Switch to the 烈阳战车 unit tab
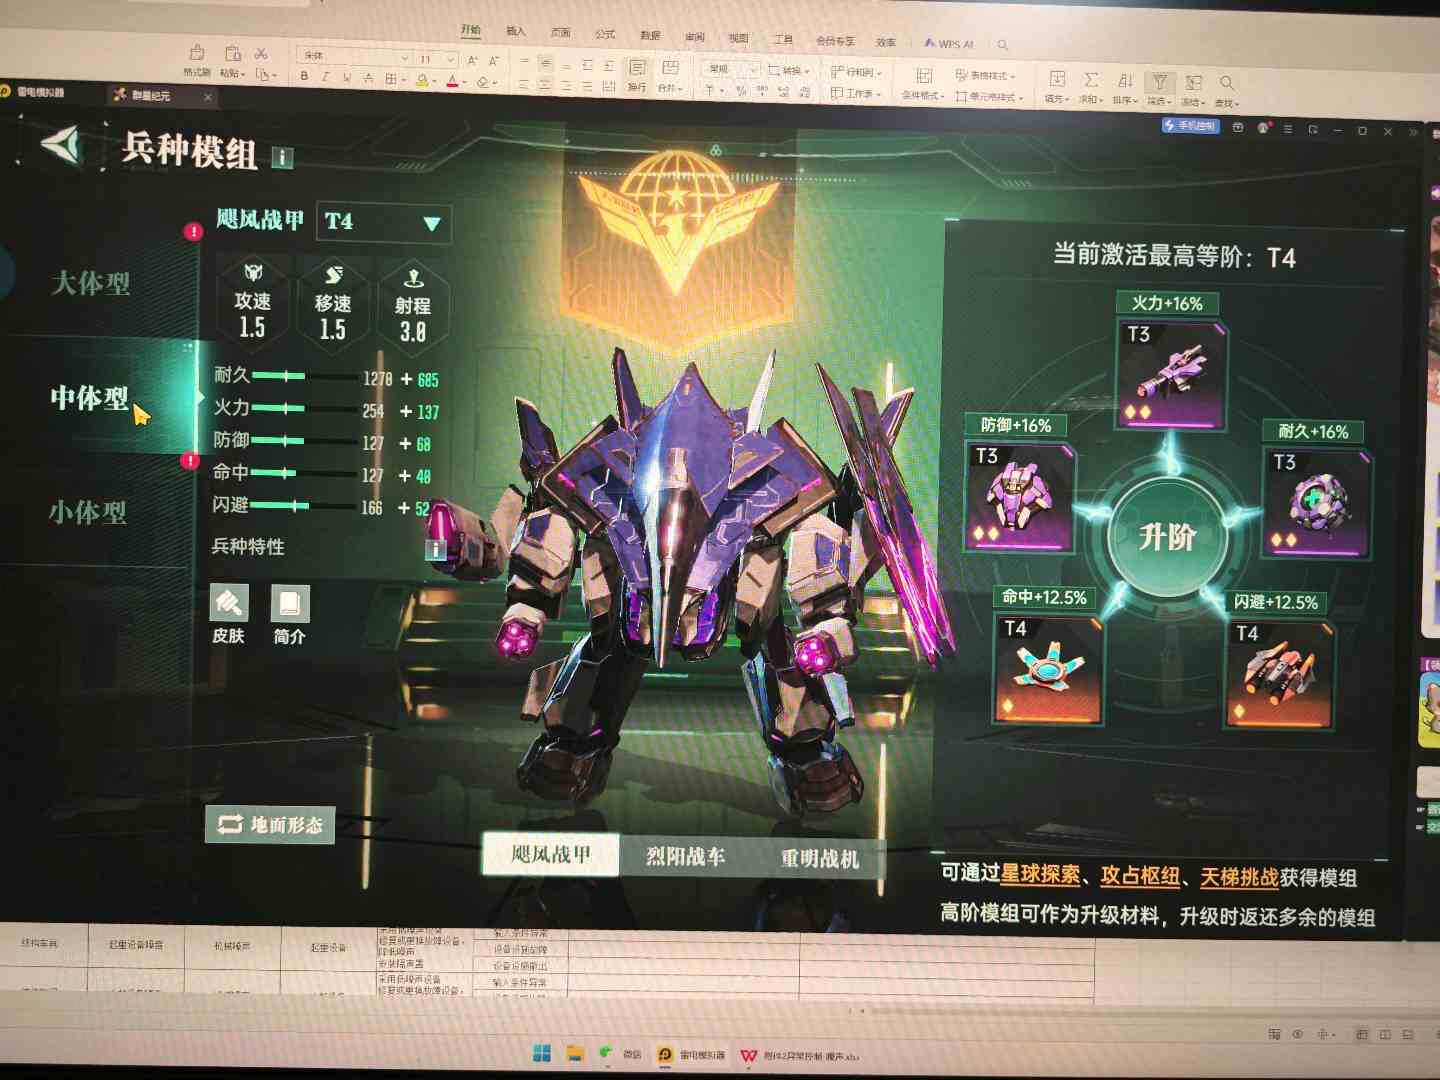The height and width of the screenshot is (1080, 1440). [x=685, y=857]
